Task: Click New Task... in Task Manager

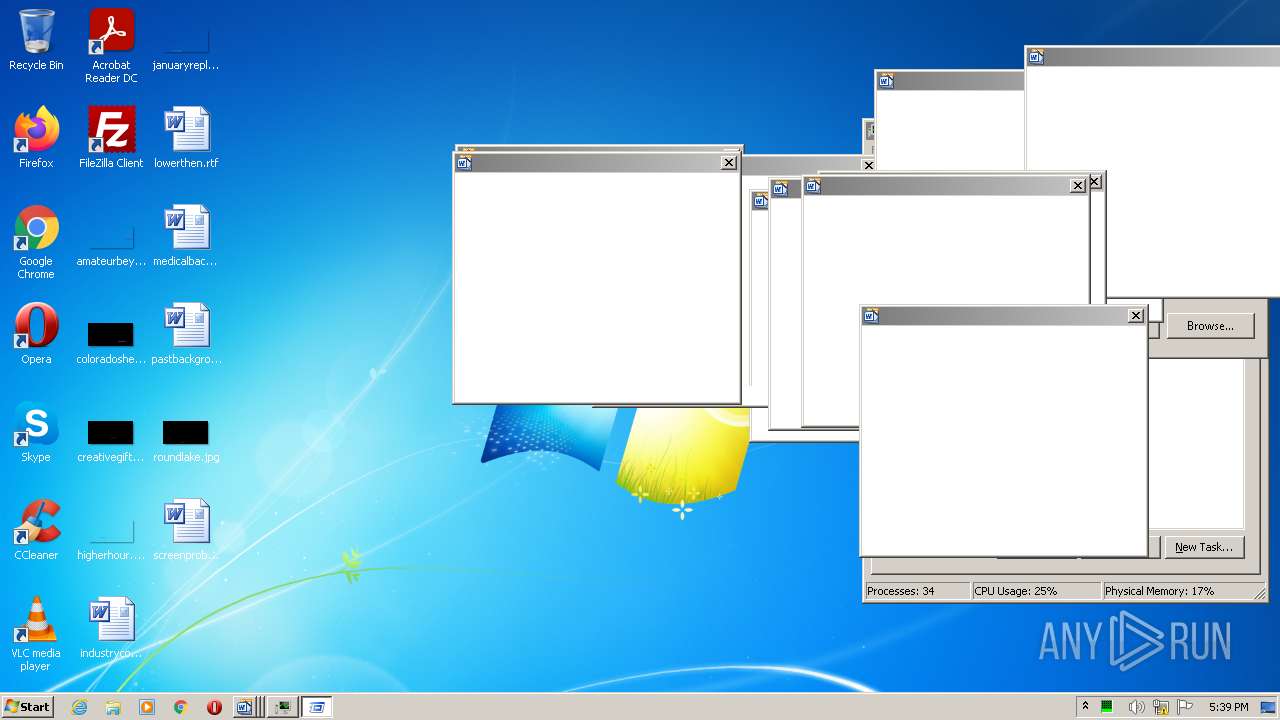Action: click(x=1204, y=547)
